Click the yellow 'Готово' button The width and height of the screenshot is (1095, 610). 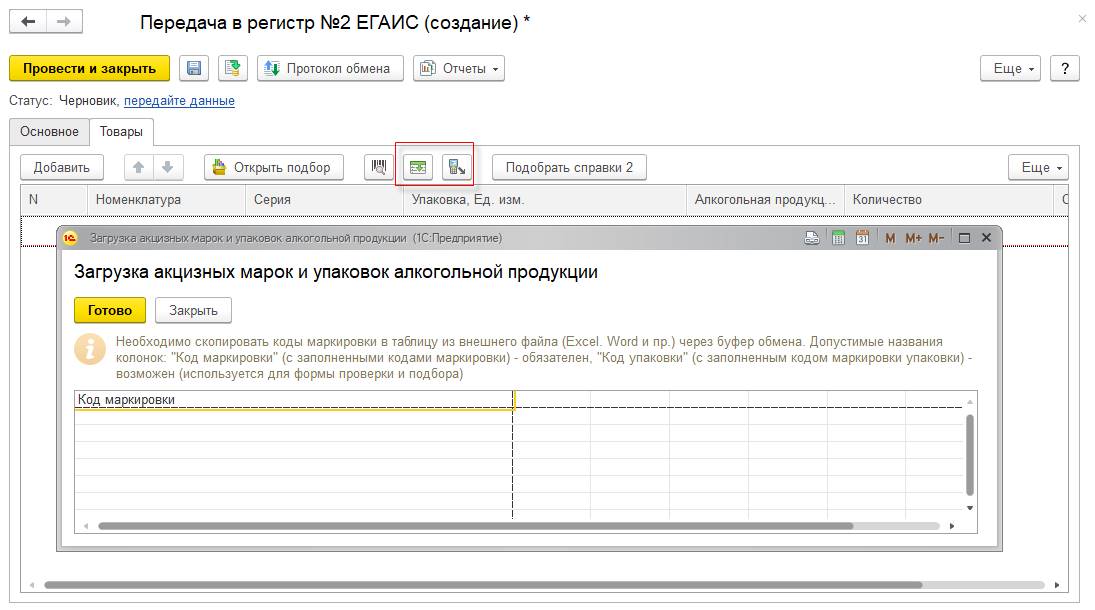[x=110, y=310]
